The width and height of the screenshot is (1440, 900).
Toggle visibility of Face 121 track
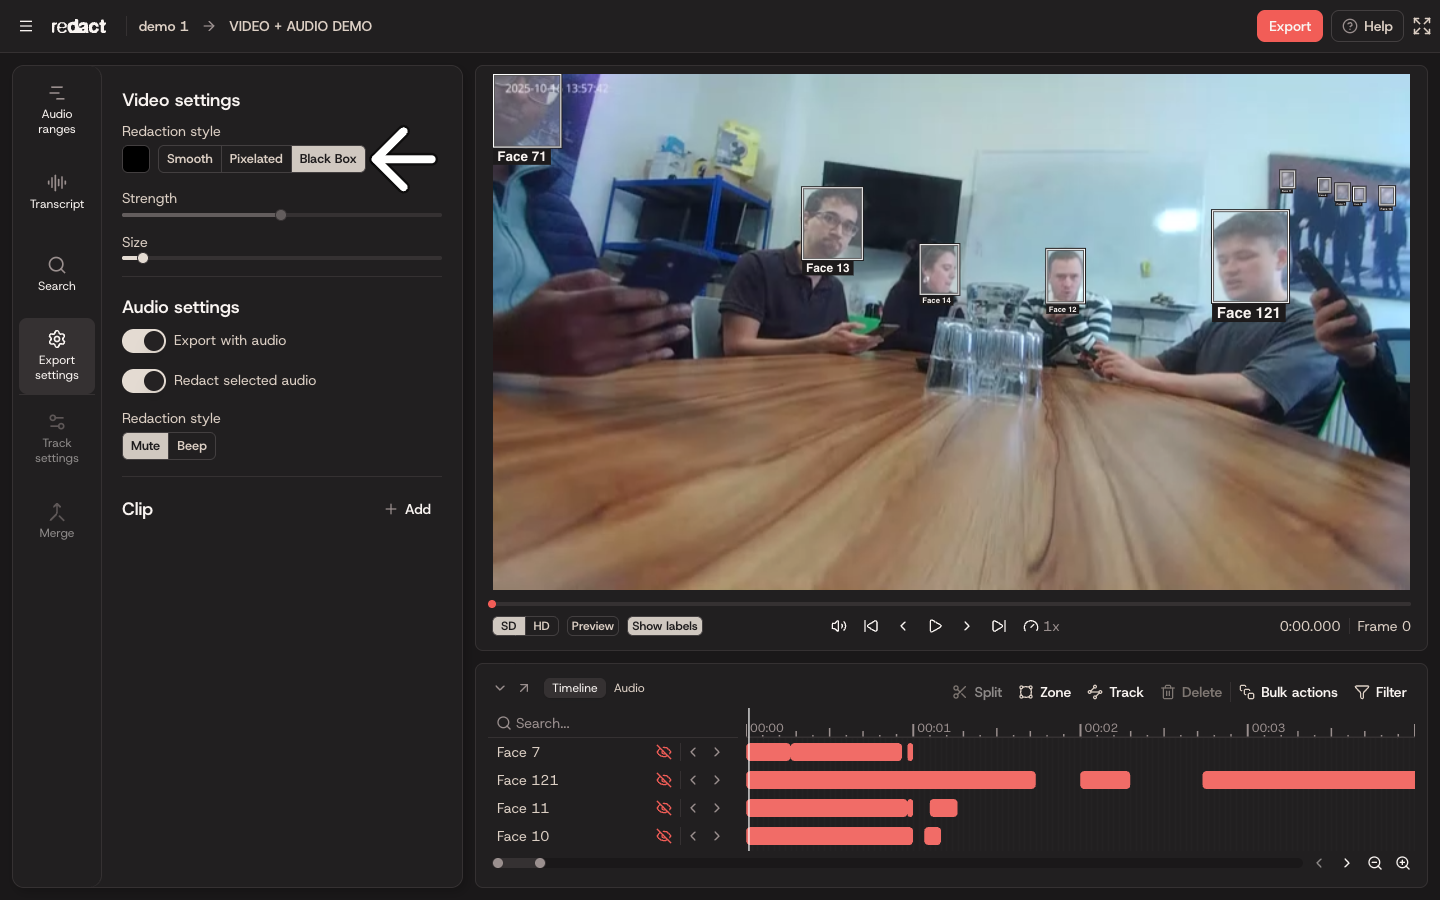point(664,780)
